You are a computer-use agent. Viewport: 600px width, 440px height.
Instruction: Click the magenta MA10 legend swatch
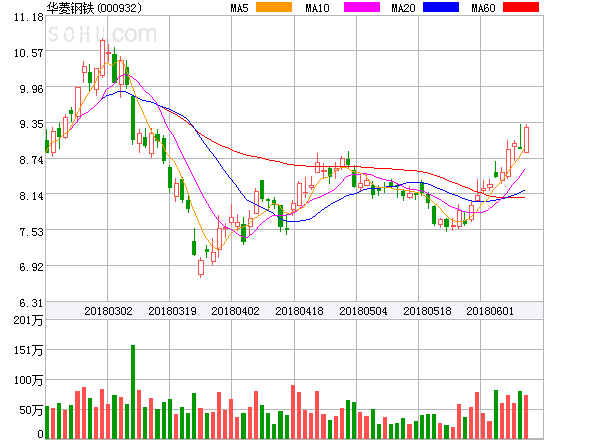pos(362,7)
